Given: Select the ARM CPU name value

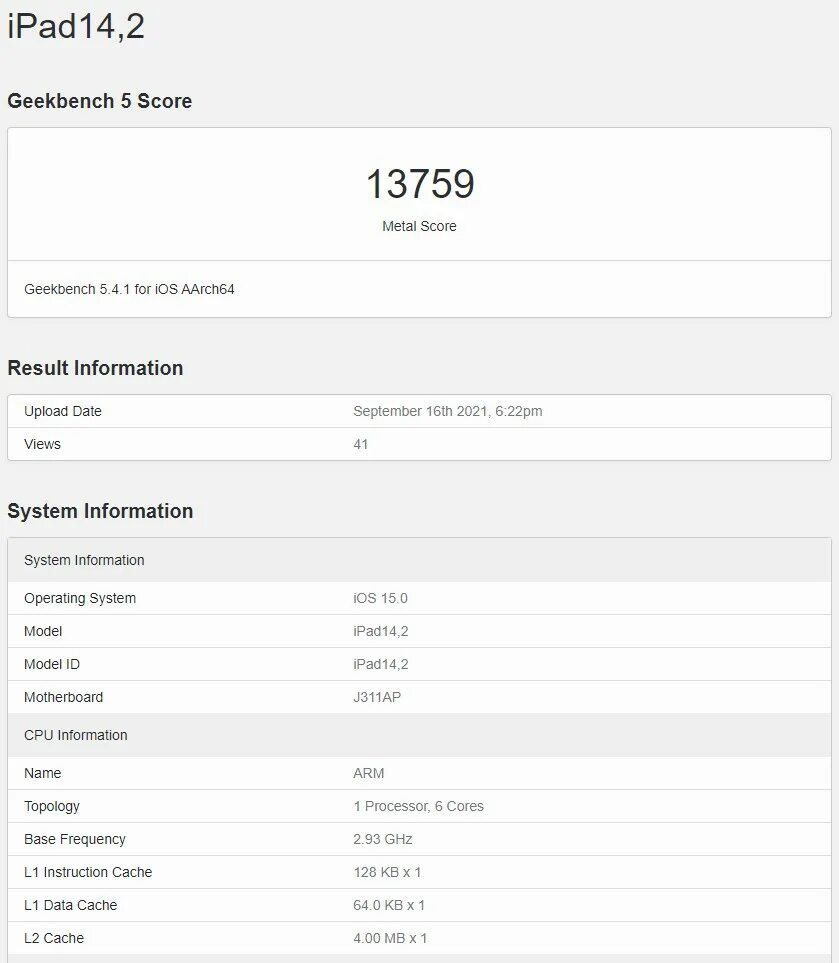Looking at the screenshot, I should click(369, 773).
